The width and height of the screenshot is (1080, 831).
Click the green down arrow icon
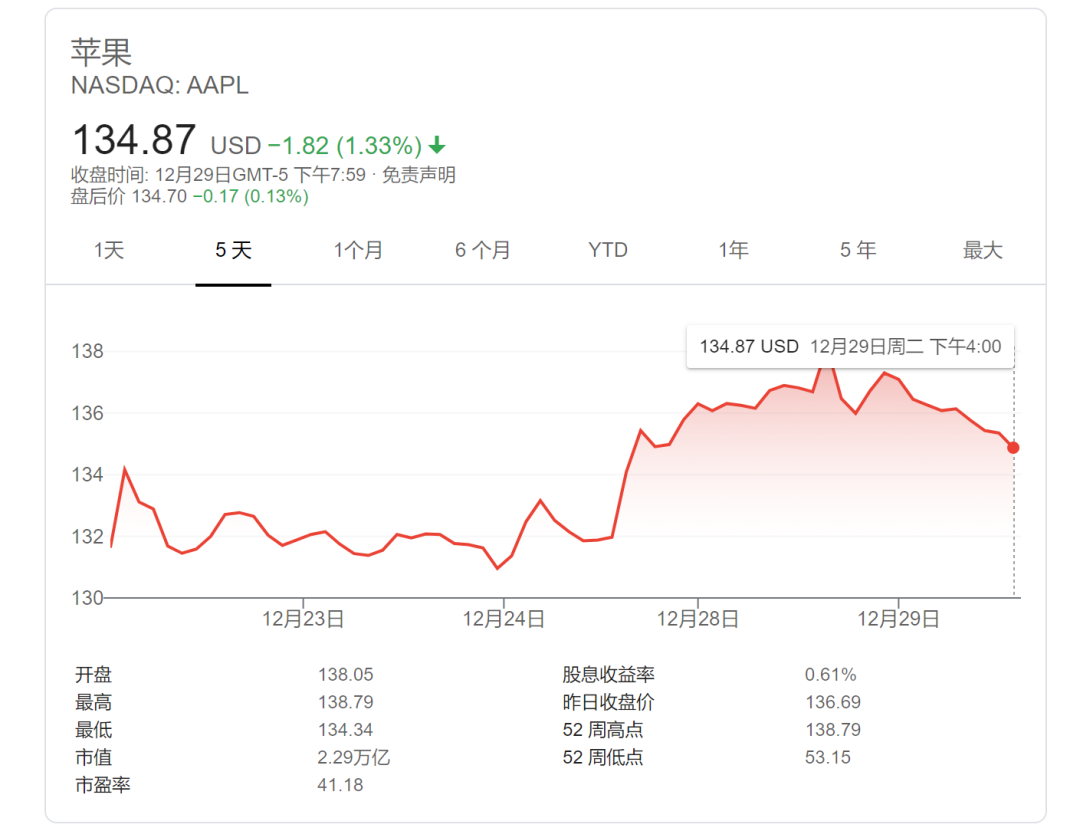[437, 145]
